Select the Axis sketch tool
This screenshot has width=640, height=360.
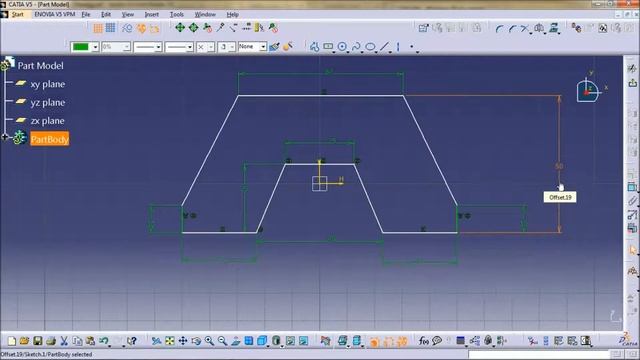point(398,47)
